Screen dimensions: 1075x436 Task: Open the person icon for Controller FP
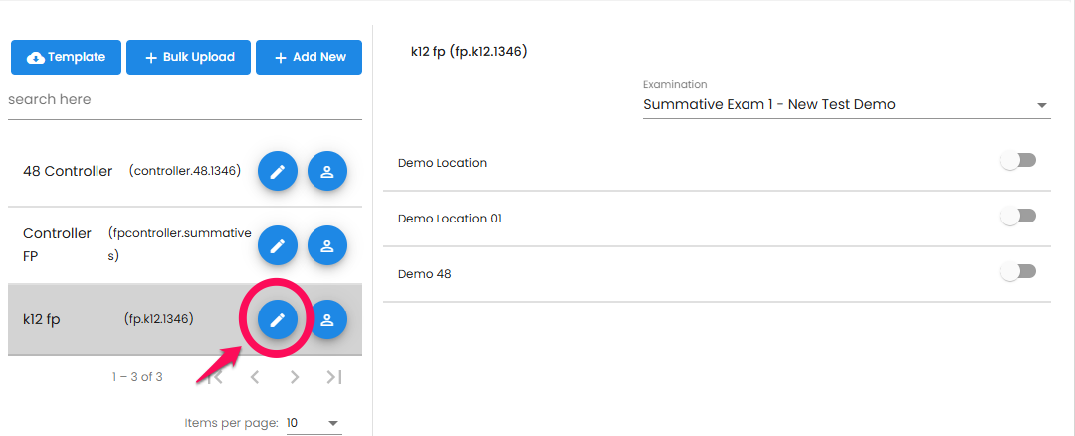tap(327, 245)
